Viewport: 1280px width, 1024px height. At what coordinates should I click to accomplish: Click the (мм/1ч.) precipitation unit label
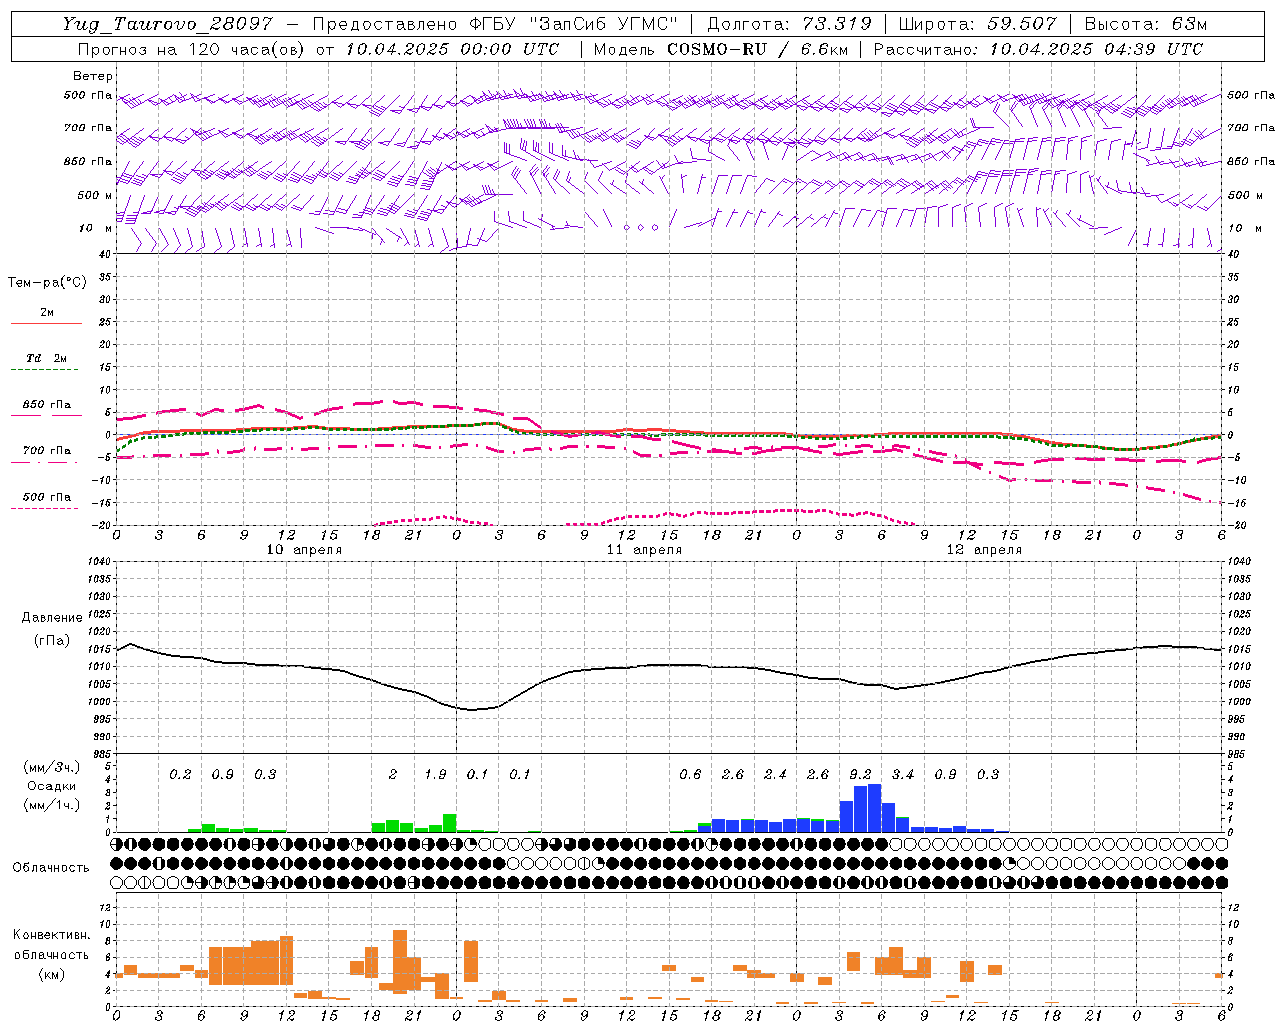(51, 805)
